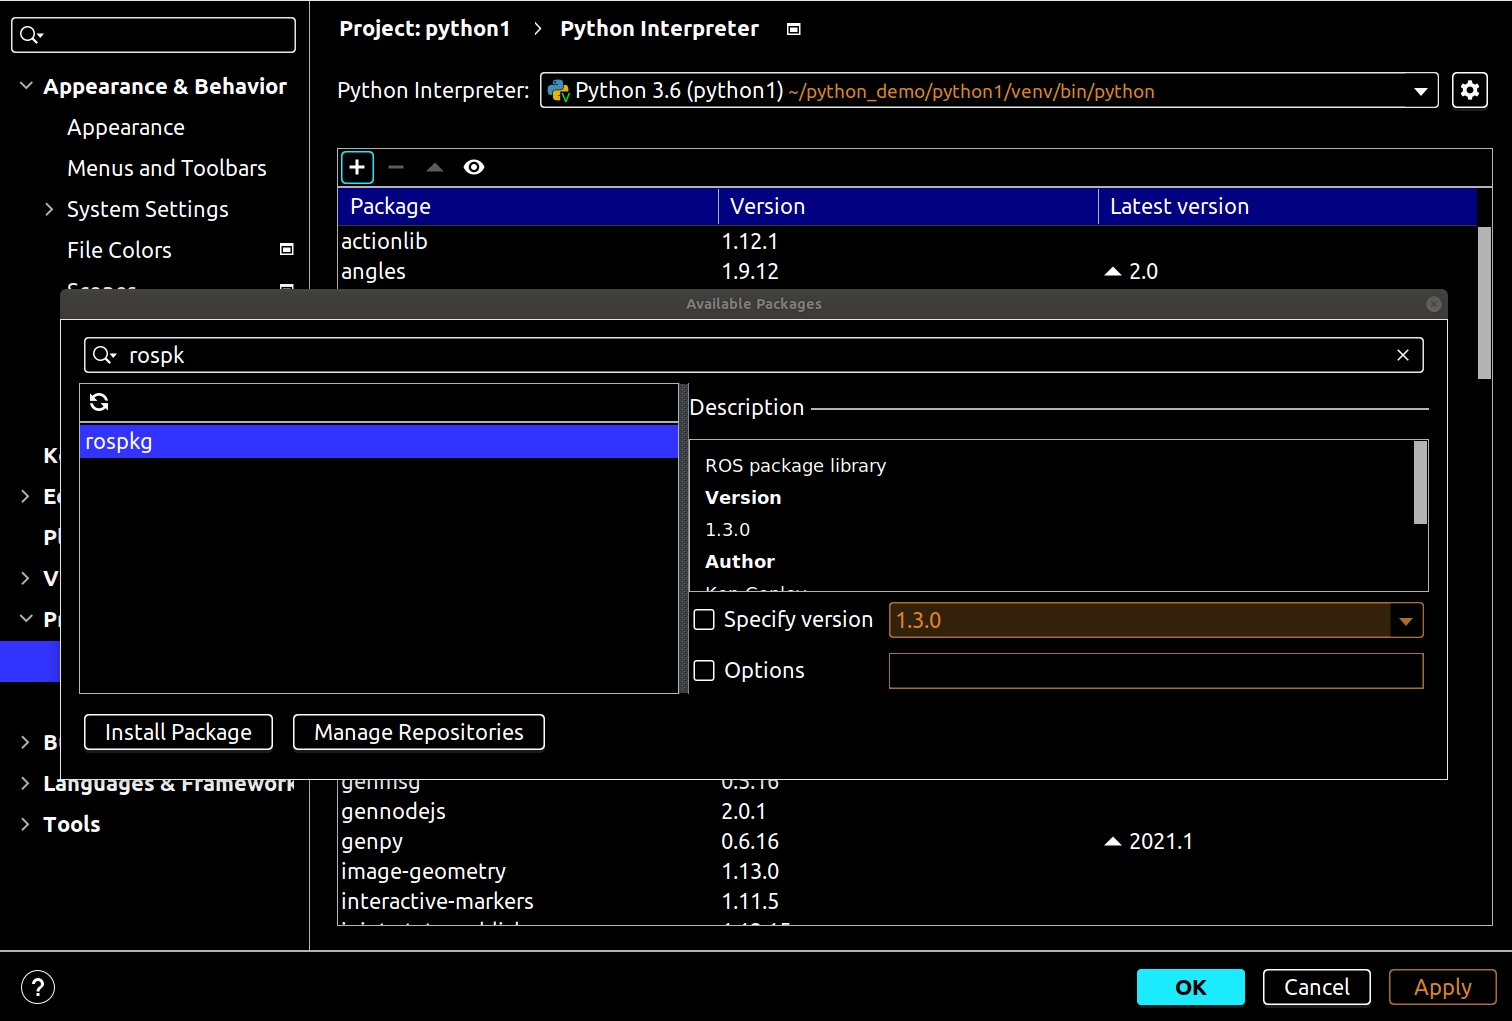Click the OK button
The width and height of the screenshot is (1512, 1021).
(1191, 987)
